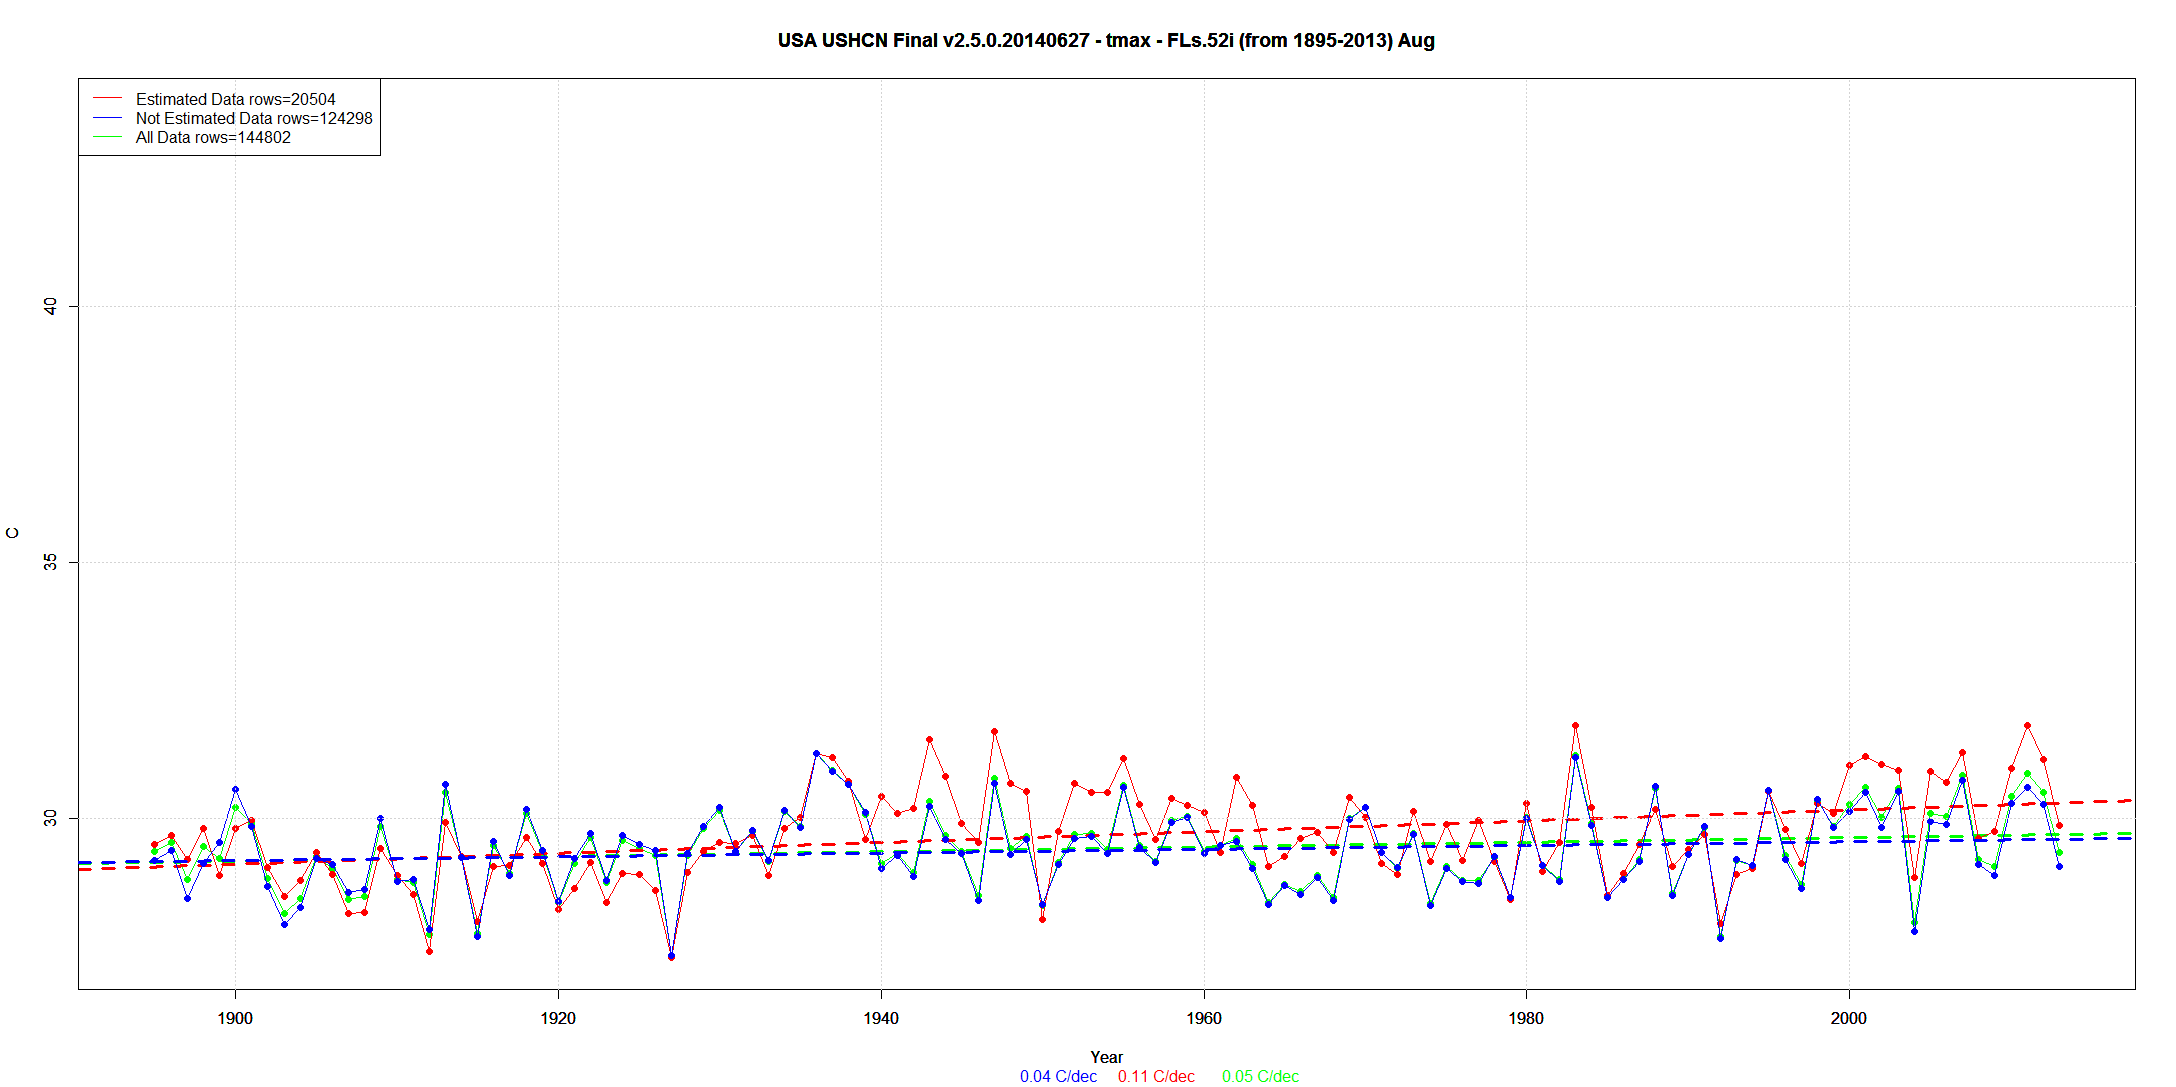Screen dimensions: 2176x1087
Task: Click the 1960 x-axis tick label
Action: tap(1203, 1018)
